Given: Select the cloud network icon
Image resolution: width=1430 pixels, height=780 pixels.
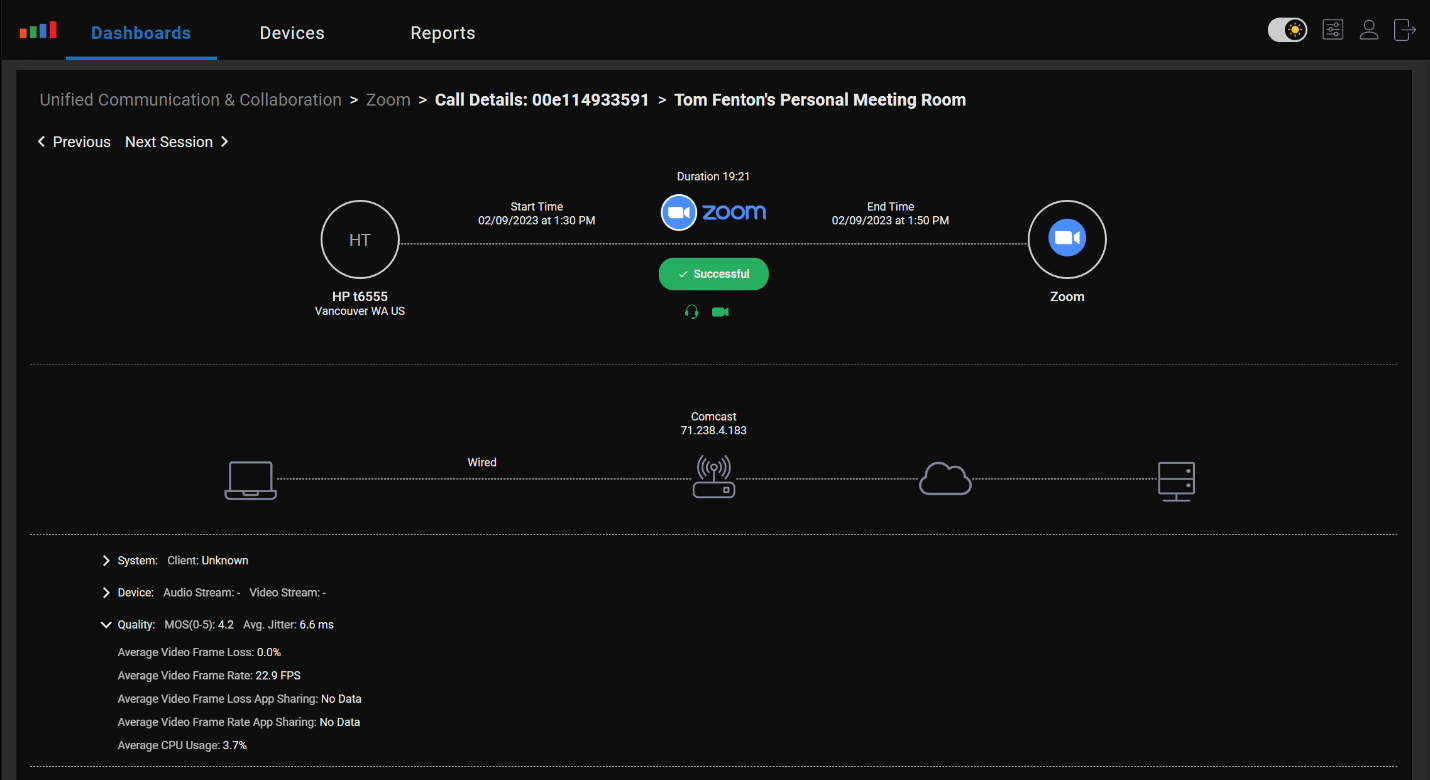Looking at the screenshot, I should pos(945,479).
